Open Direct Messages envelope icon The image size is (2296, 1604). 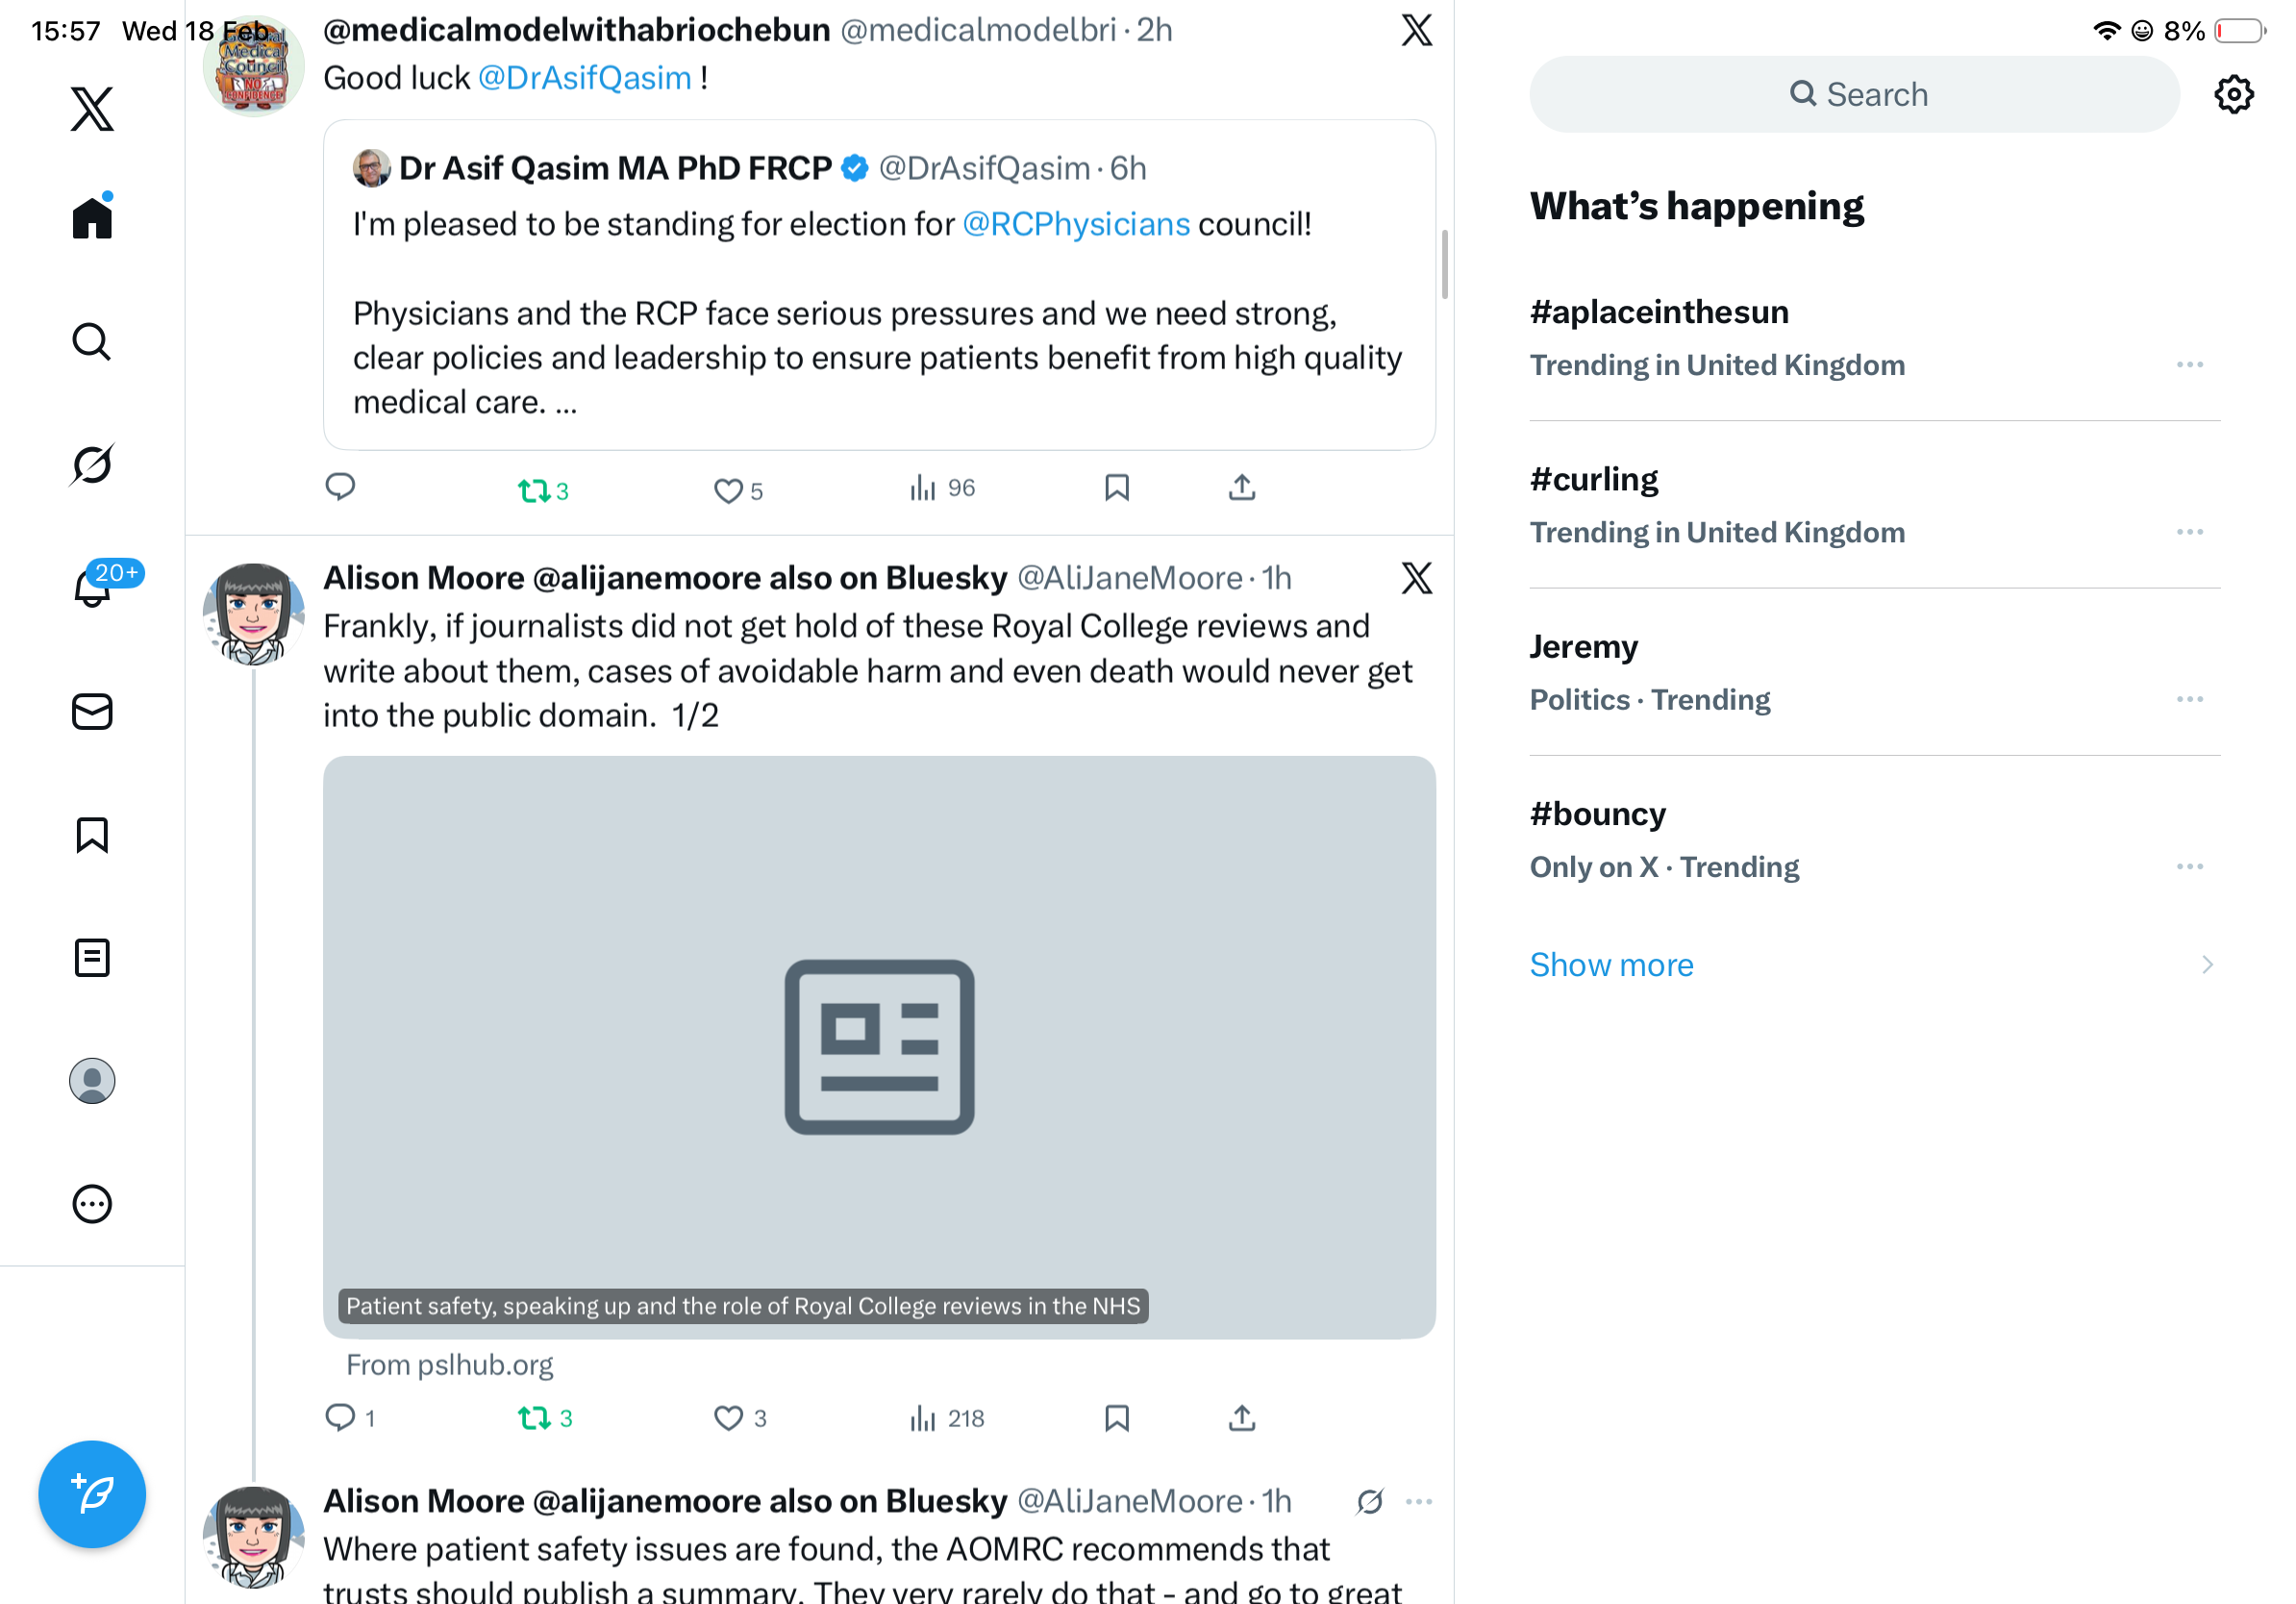[x=92, y=711]
